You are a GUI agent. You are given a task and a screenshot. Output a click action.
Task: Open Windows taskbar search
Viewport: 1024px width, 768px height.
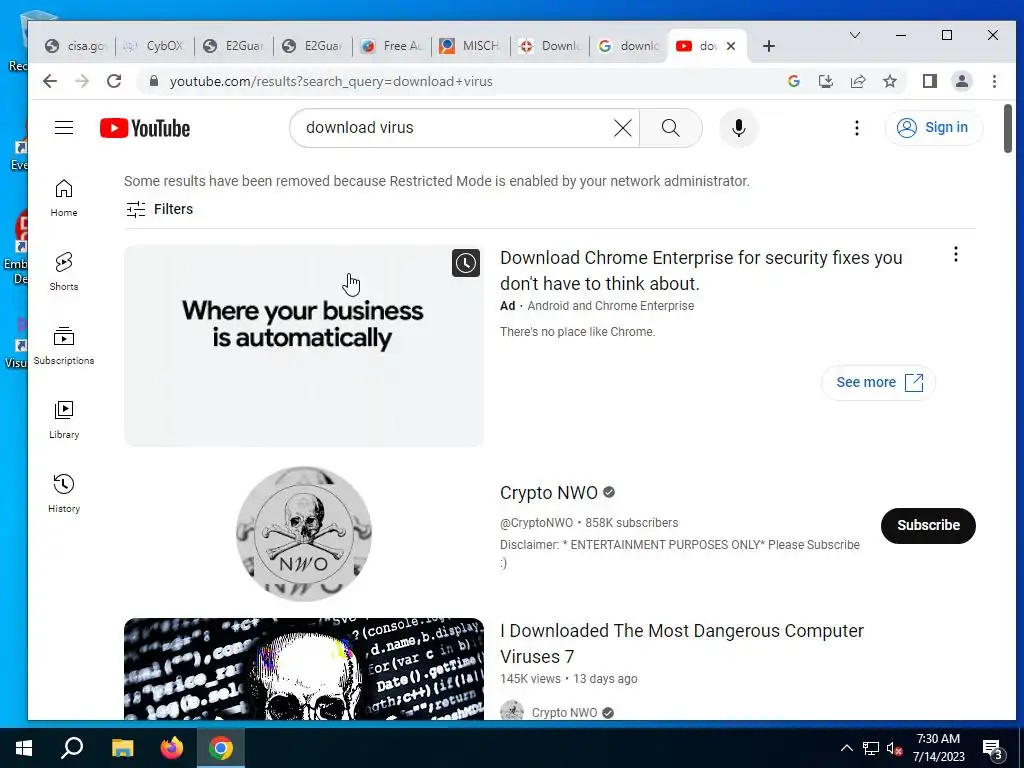pyautogui.click(x=72, y=748)
